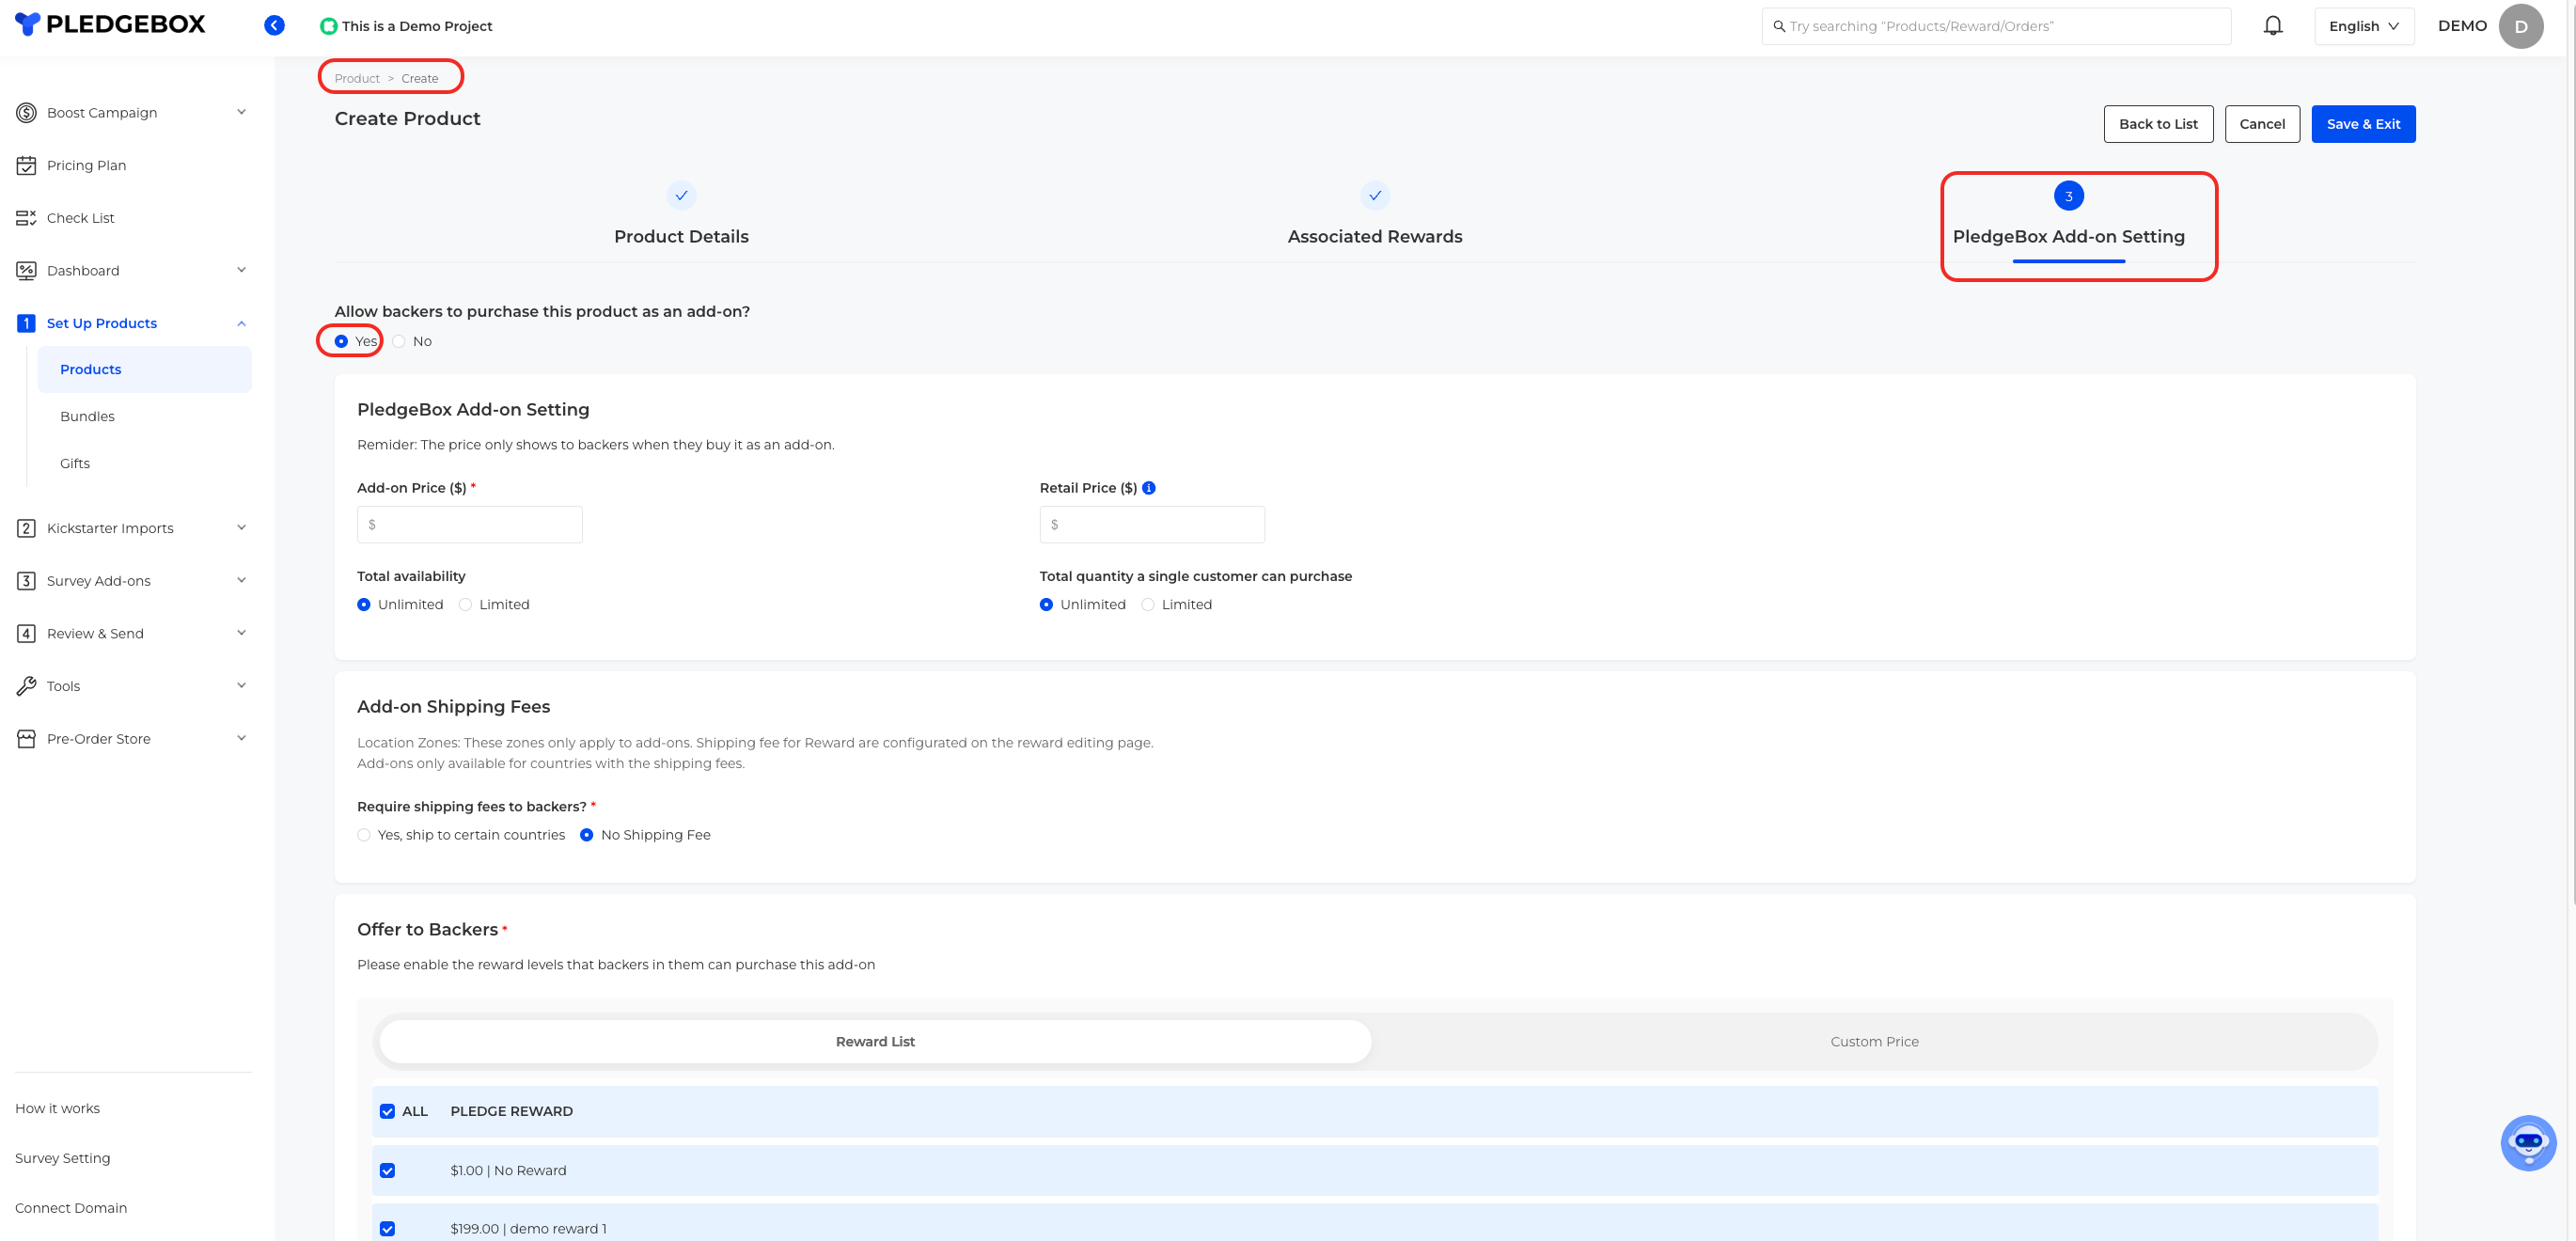Click the Set Up Products step icon
This screenshot has height=1241, width=2576.
click(x=26, y=323)
